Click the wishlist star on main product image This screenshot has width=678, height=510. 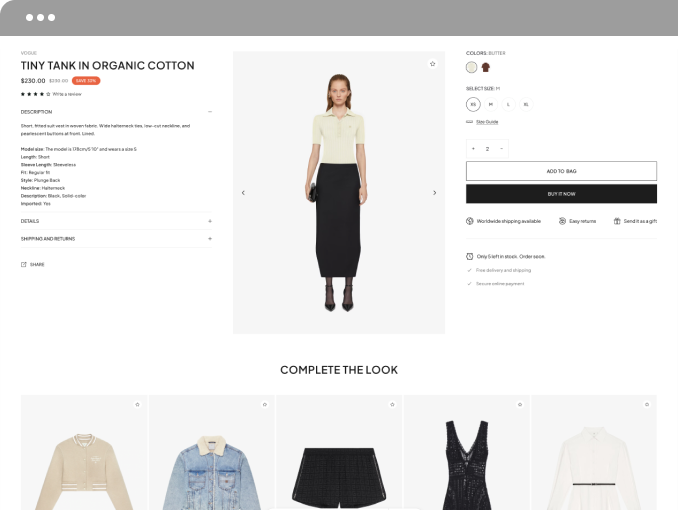point(432,64)
